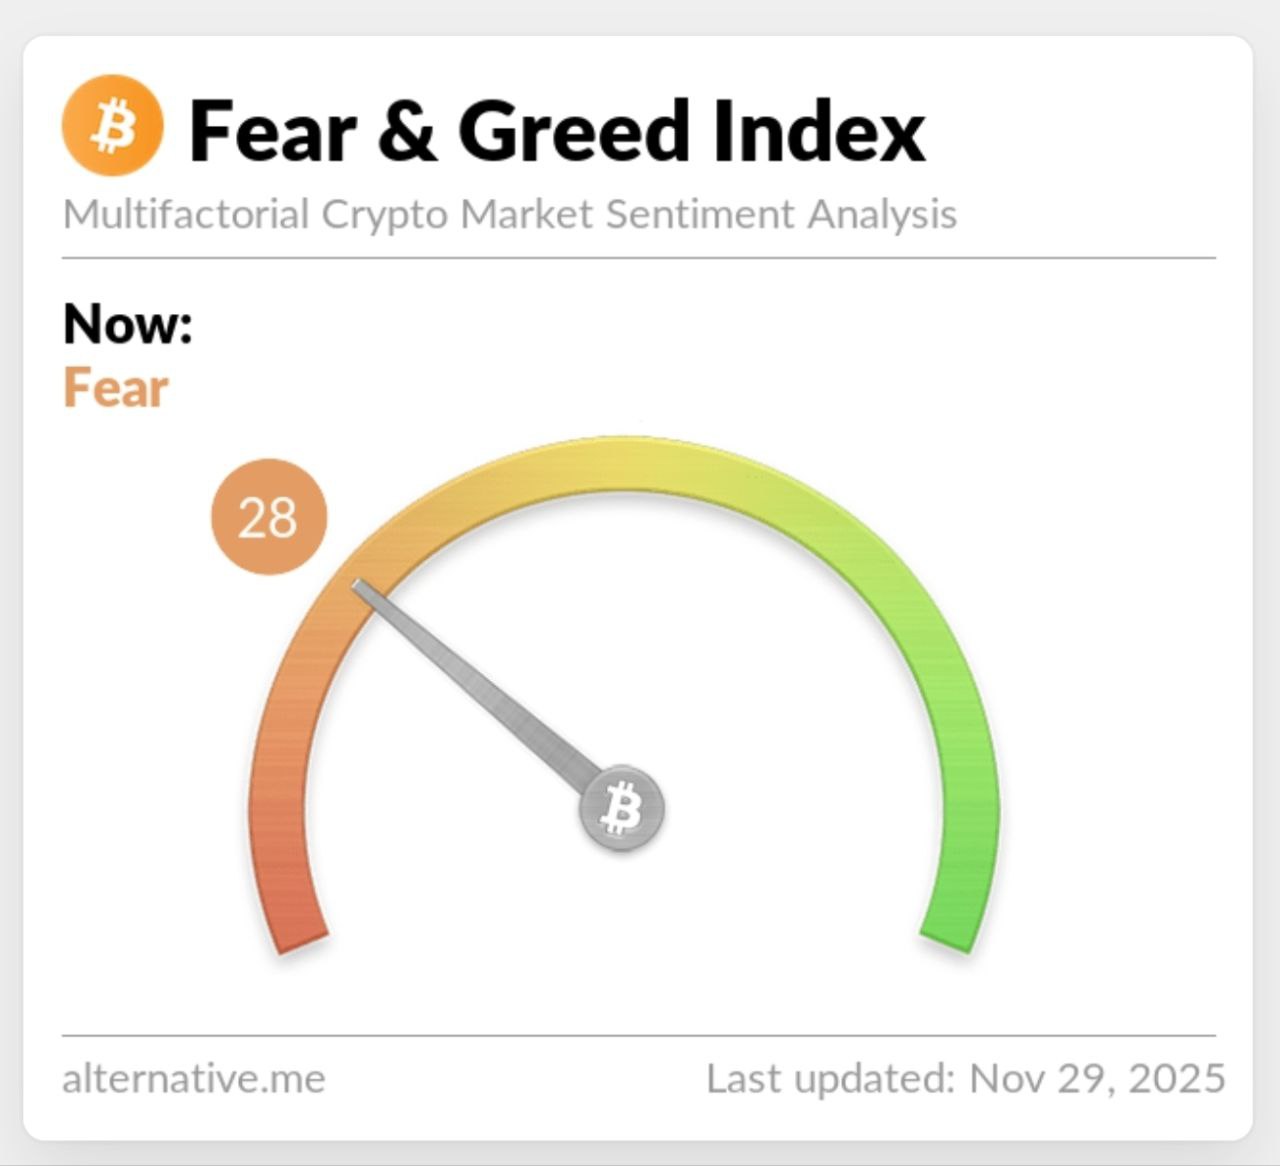This screenshot has width=1280, height=1166.
Task: Click the orange circle badge showing 28
Action: [x=268, y=517]
